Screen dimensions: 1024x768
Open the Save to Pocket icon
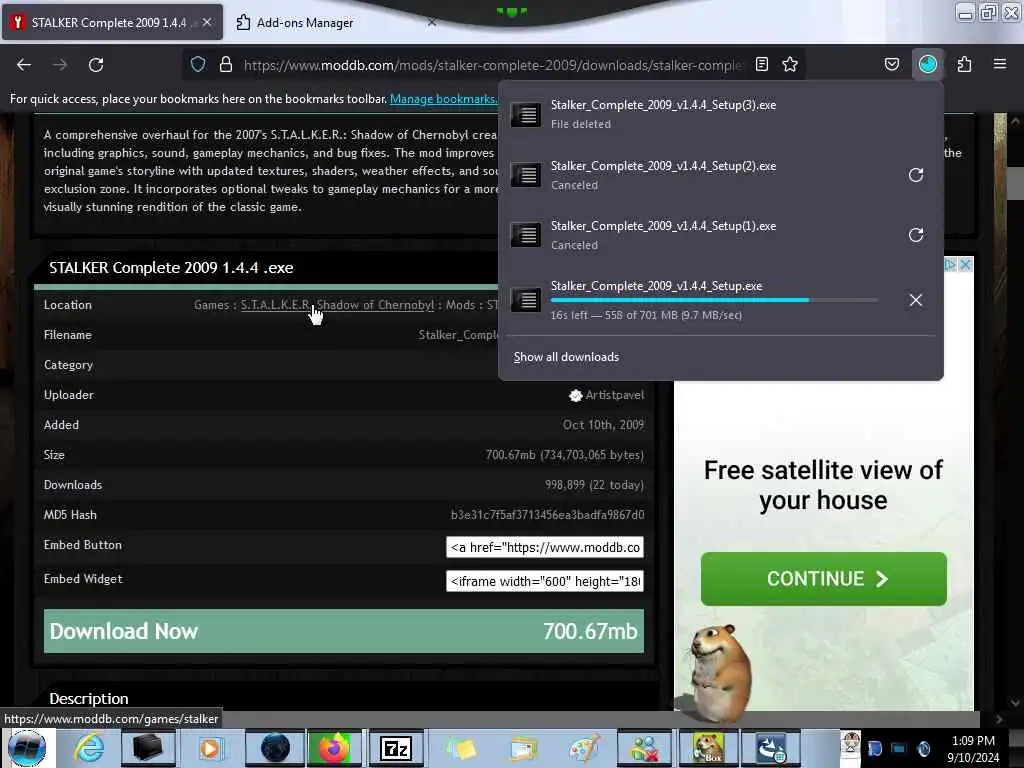[891, 64]
